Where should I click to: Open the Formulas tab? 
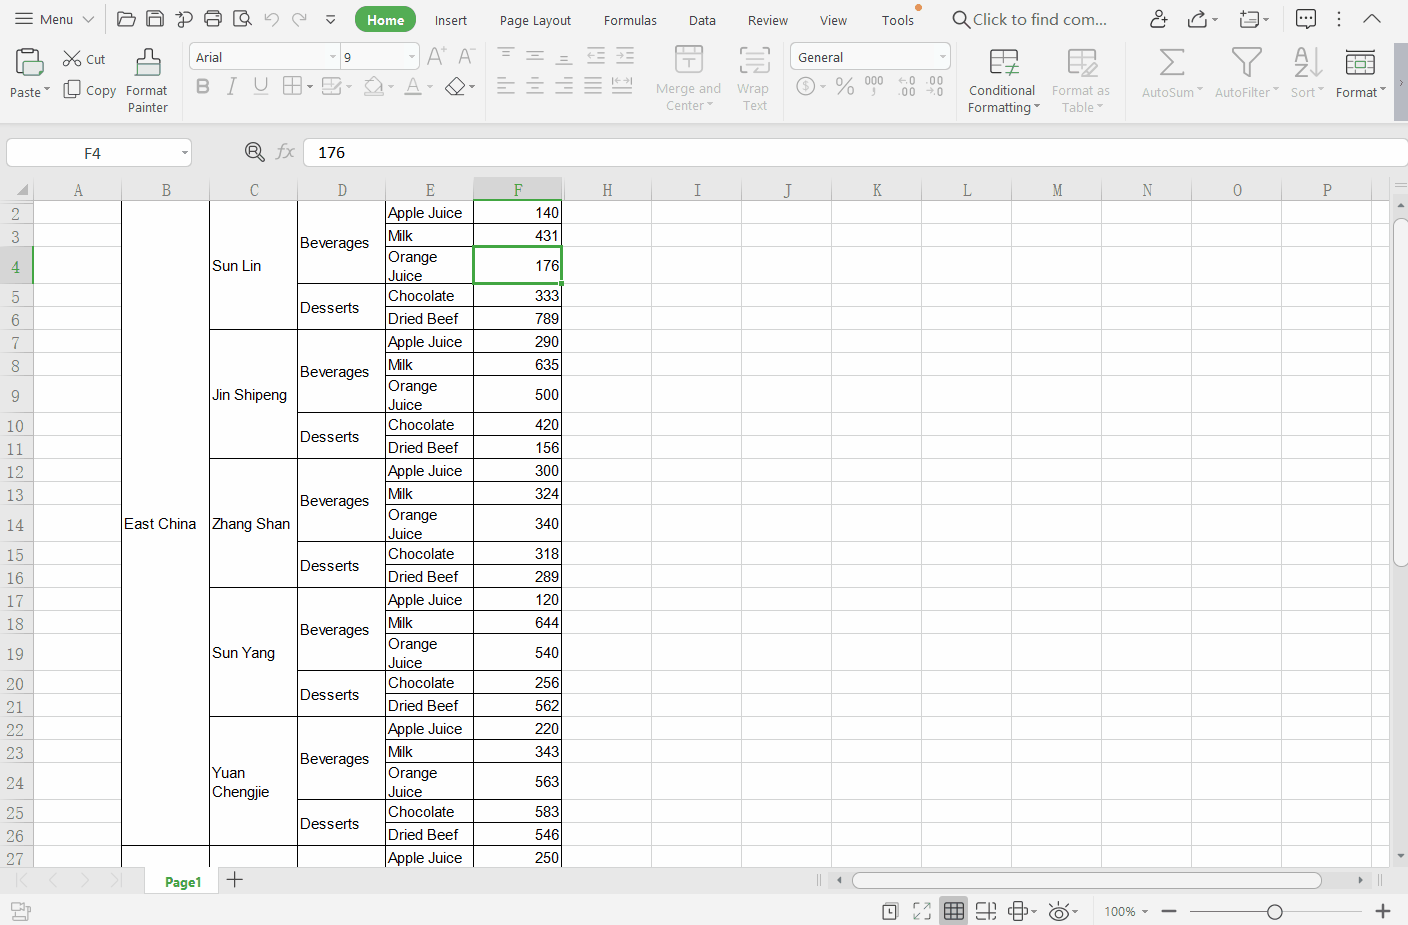630,20
